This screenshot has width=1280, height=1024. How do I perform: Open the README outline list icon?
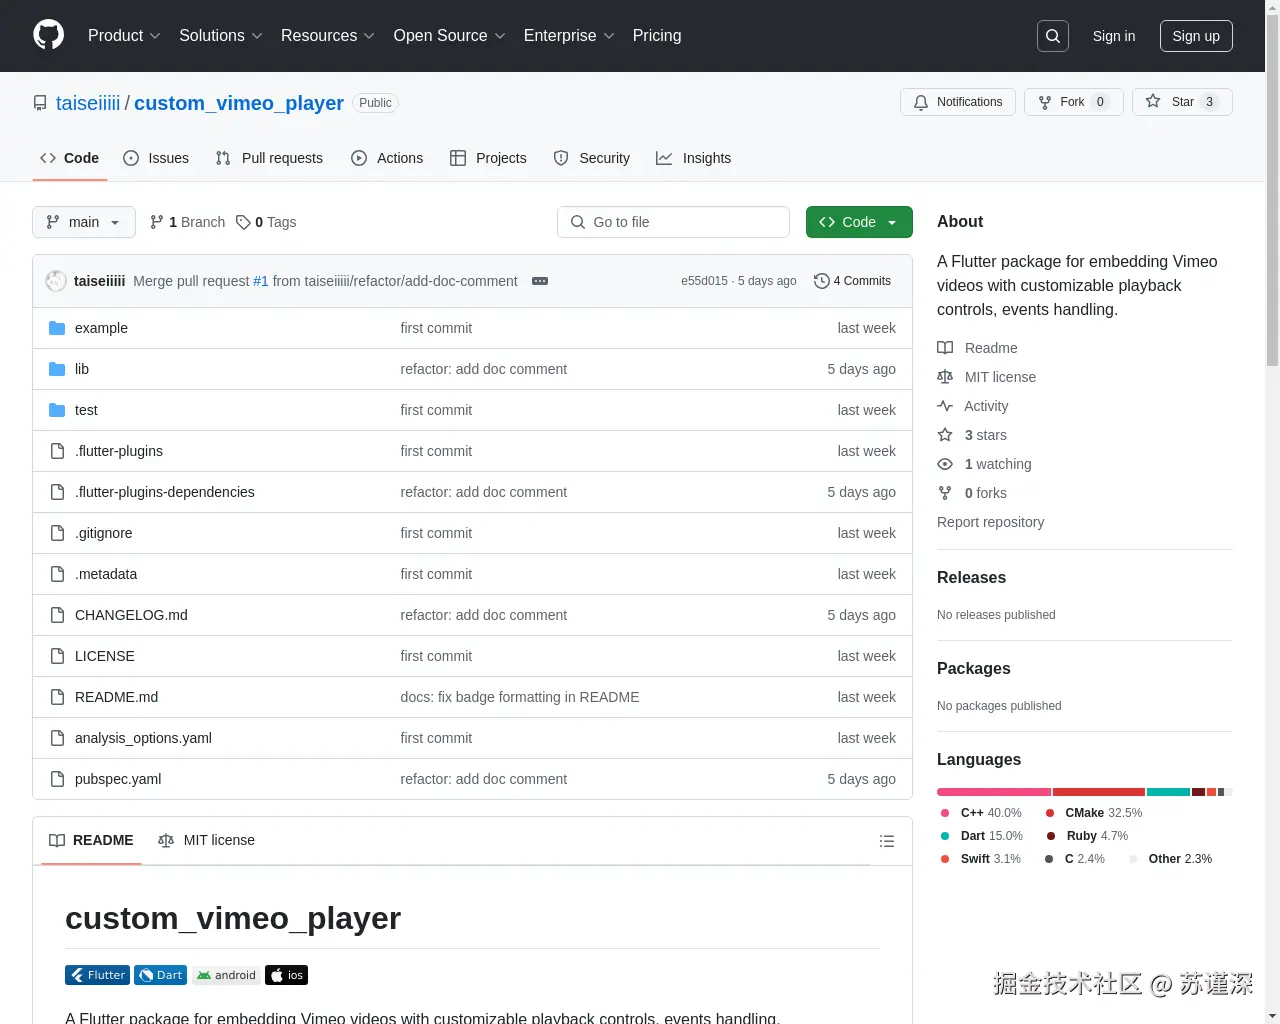[x=886, y=841]
